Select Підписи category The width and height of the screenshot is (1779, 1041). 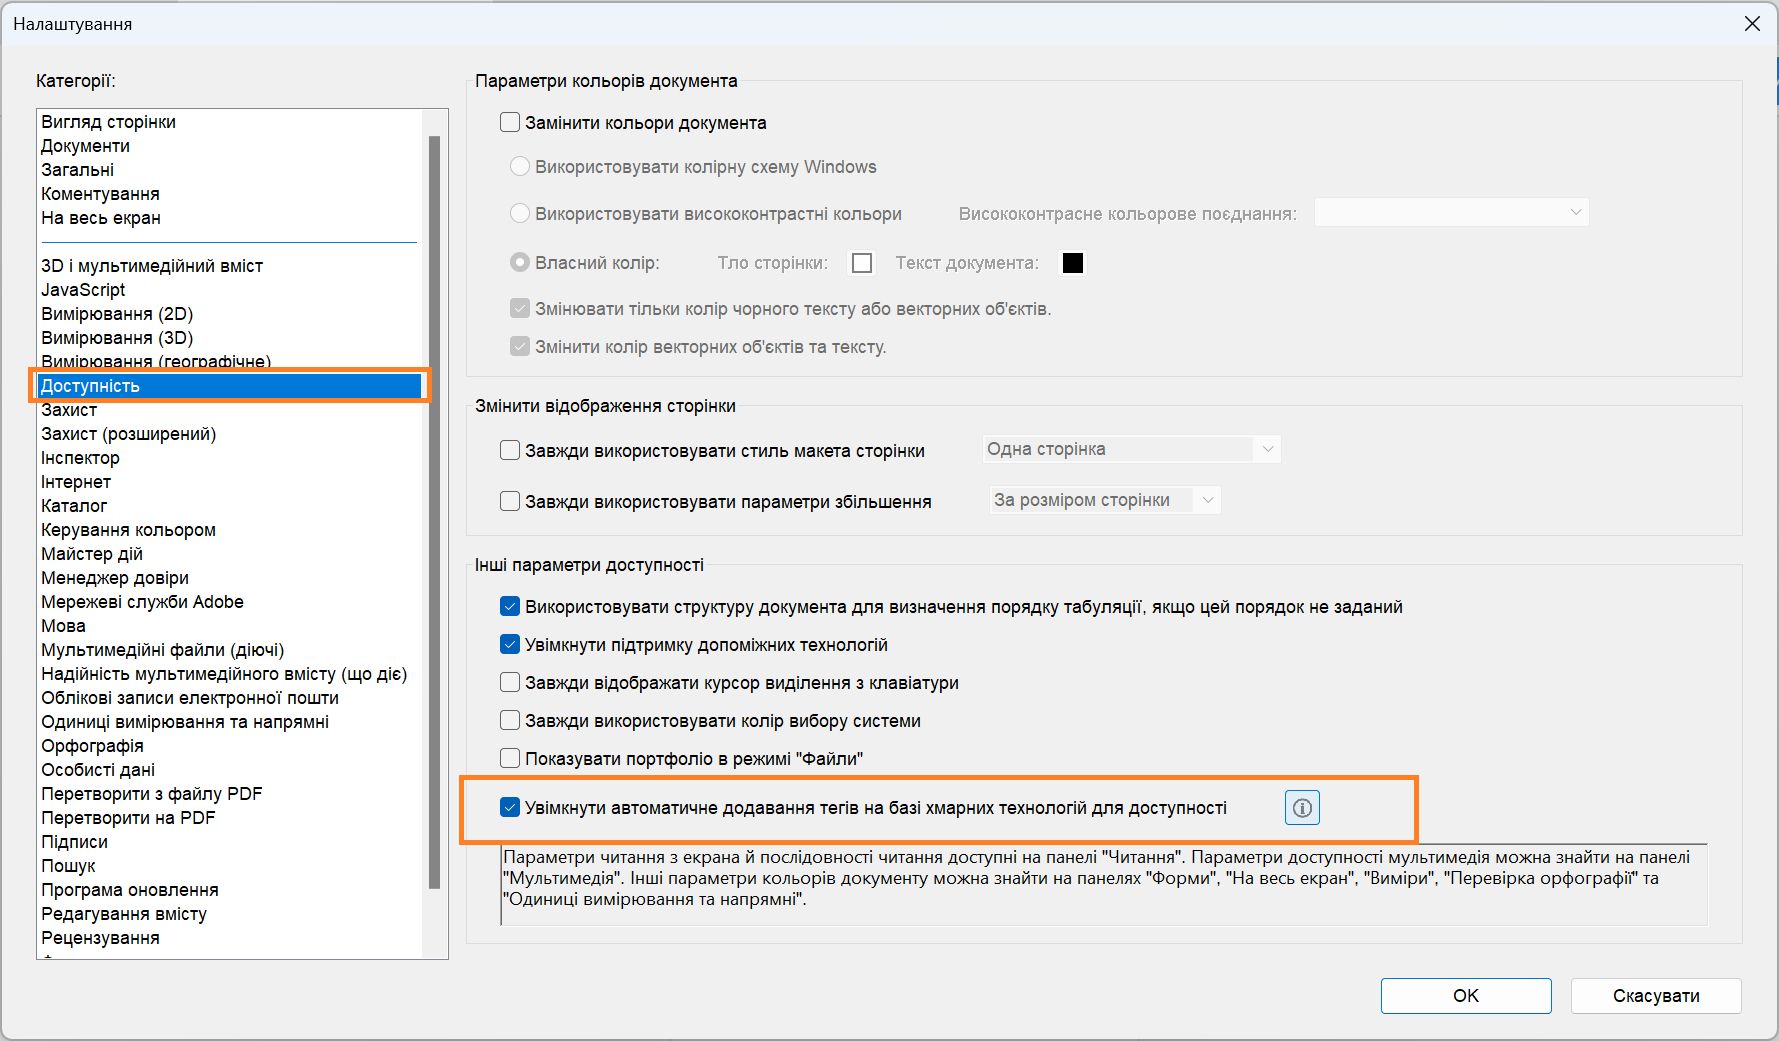[x=229, y=842]
